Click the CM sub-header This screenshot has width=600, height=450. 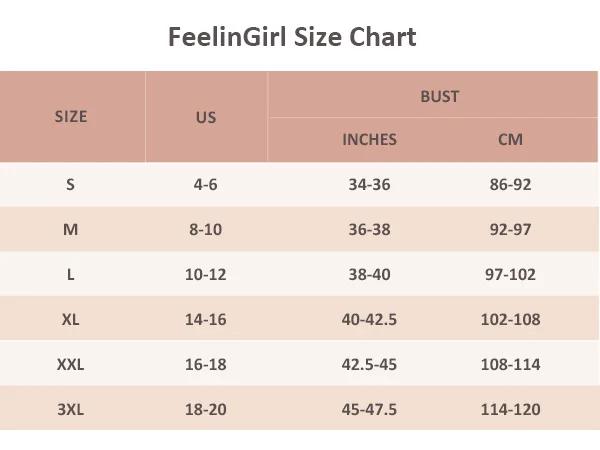coord(510,139)
